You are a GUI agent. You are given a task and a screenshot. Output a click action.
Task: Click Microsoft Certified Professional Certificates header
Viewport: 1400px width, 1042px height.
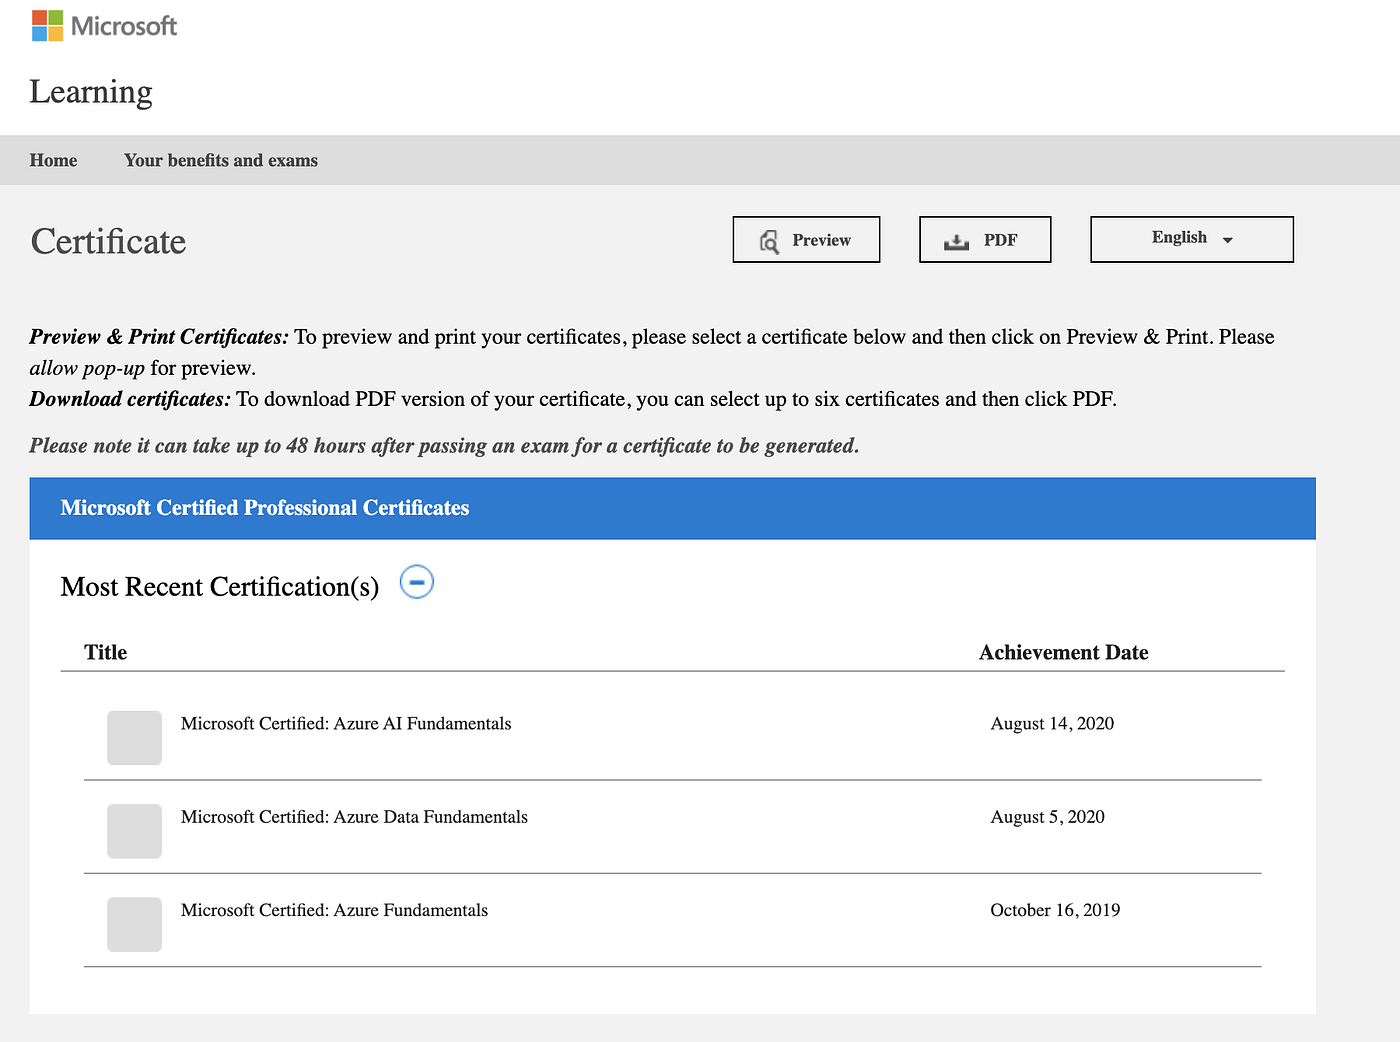265,508
